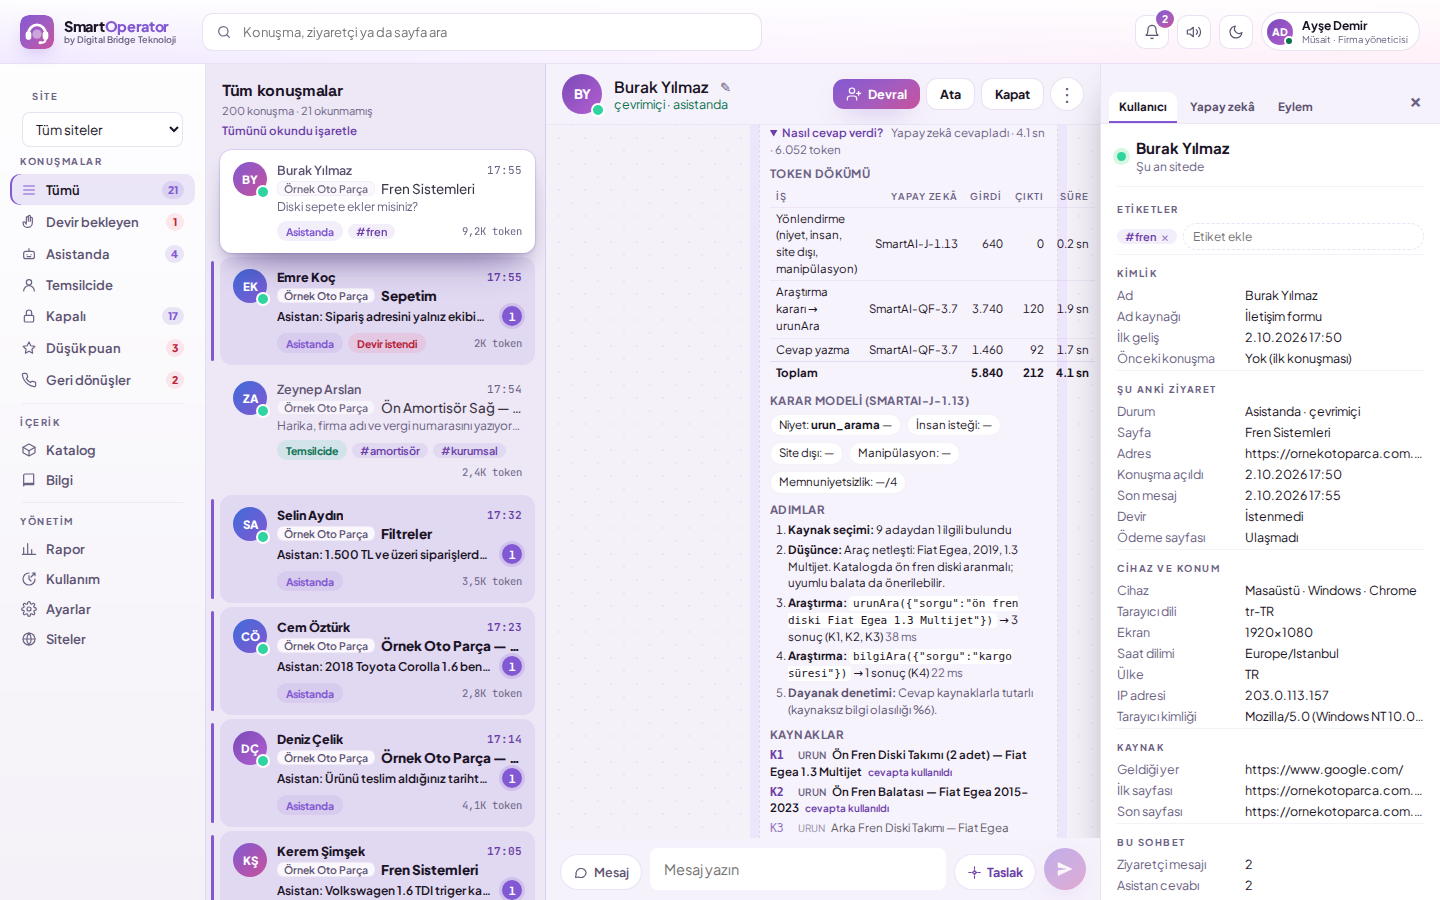
Task: Switch to dark mode moon icon
Action: coord(1236,32)
